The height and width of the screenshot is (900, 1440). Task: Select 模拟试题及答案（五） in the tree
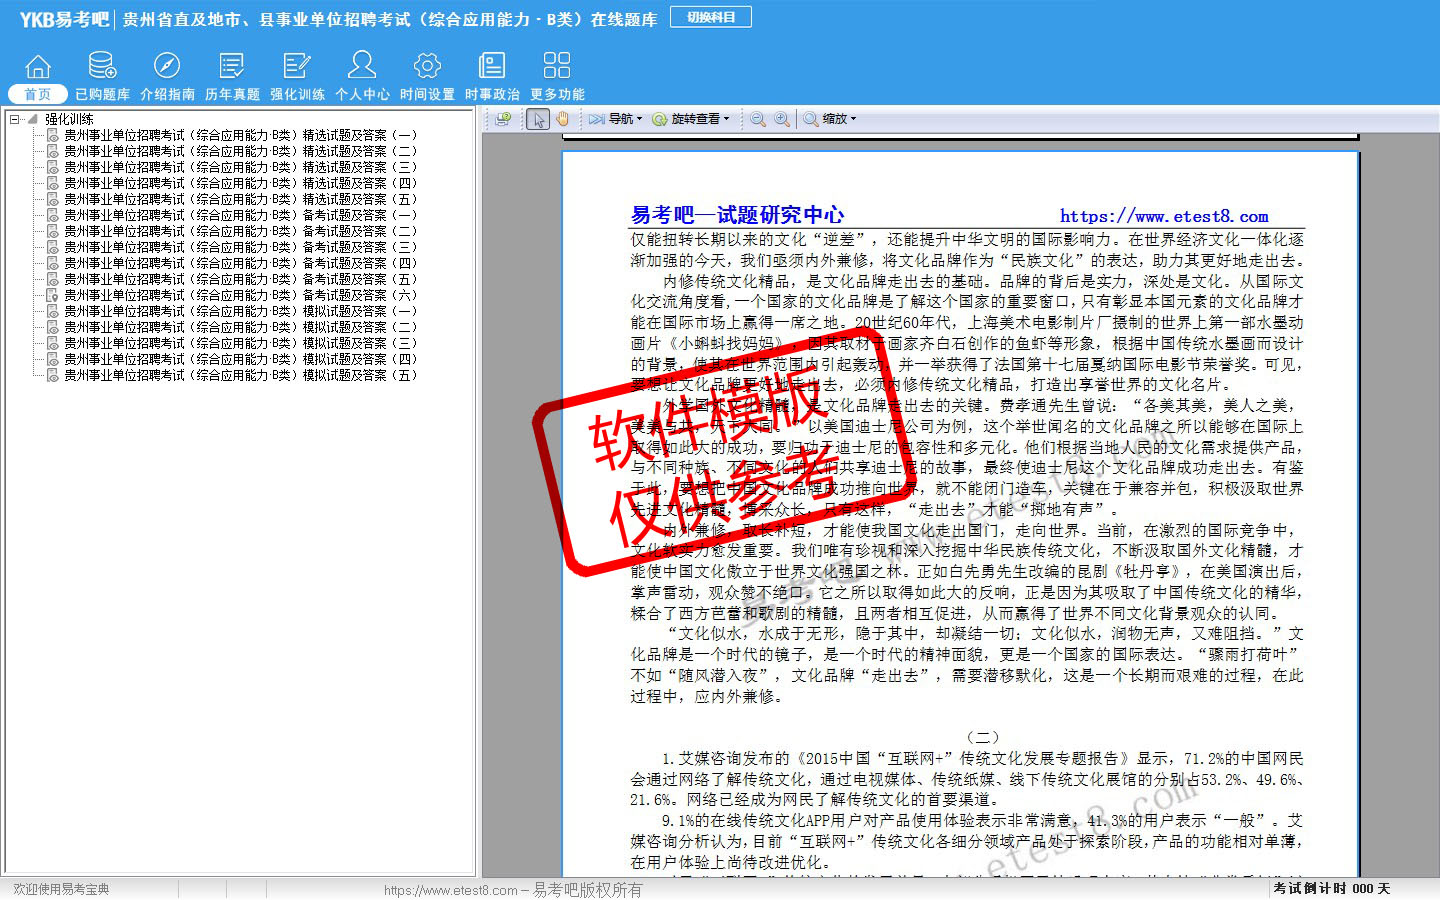240,375
